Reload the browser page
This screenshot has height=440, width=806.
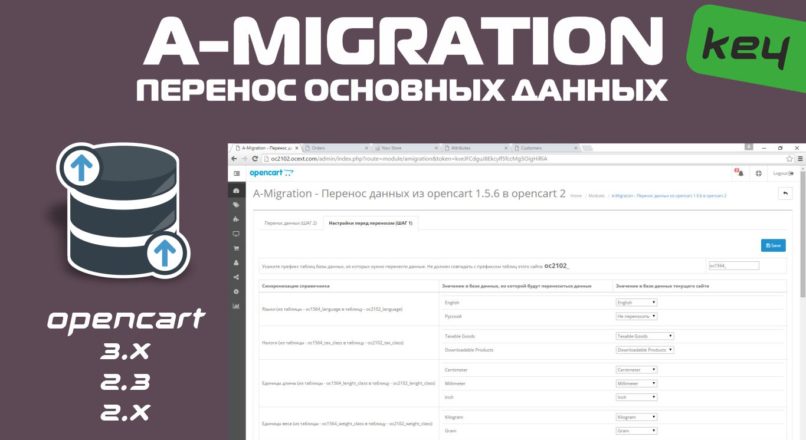tap(254, 159)
